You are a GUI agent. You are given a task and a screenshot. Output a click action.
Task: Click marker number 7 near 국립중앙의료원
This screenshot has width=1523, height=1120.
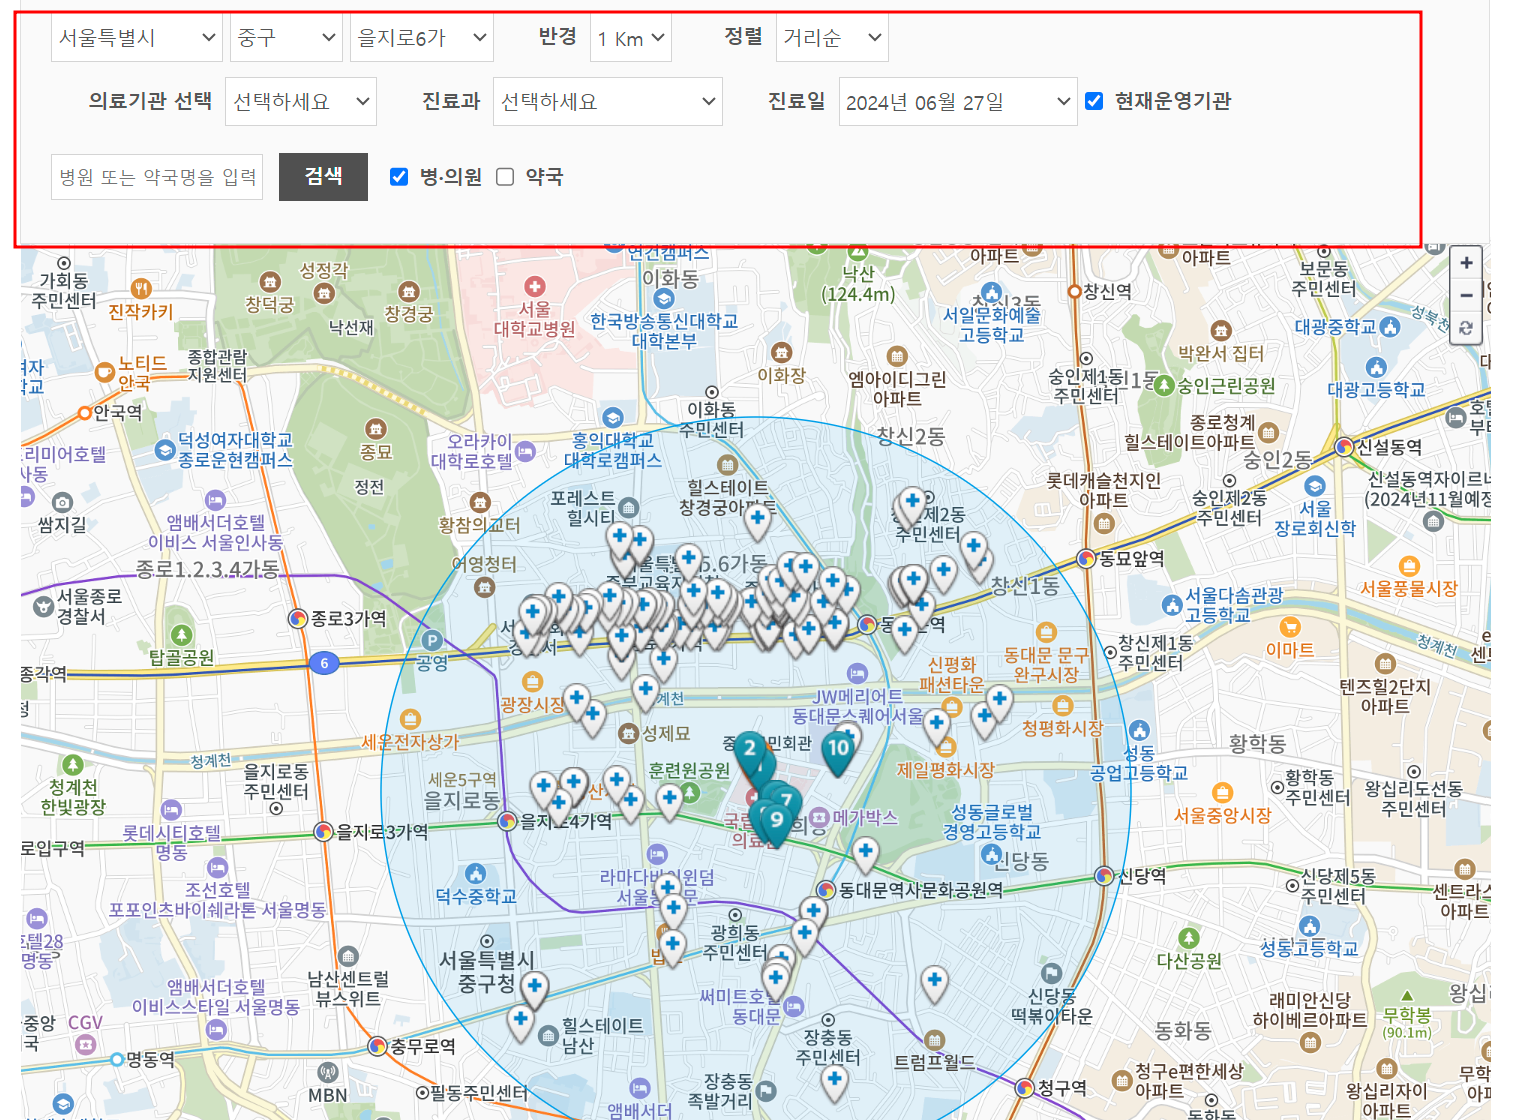point(787,798)
